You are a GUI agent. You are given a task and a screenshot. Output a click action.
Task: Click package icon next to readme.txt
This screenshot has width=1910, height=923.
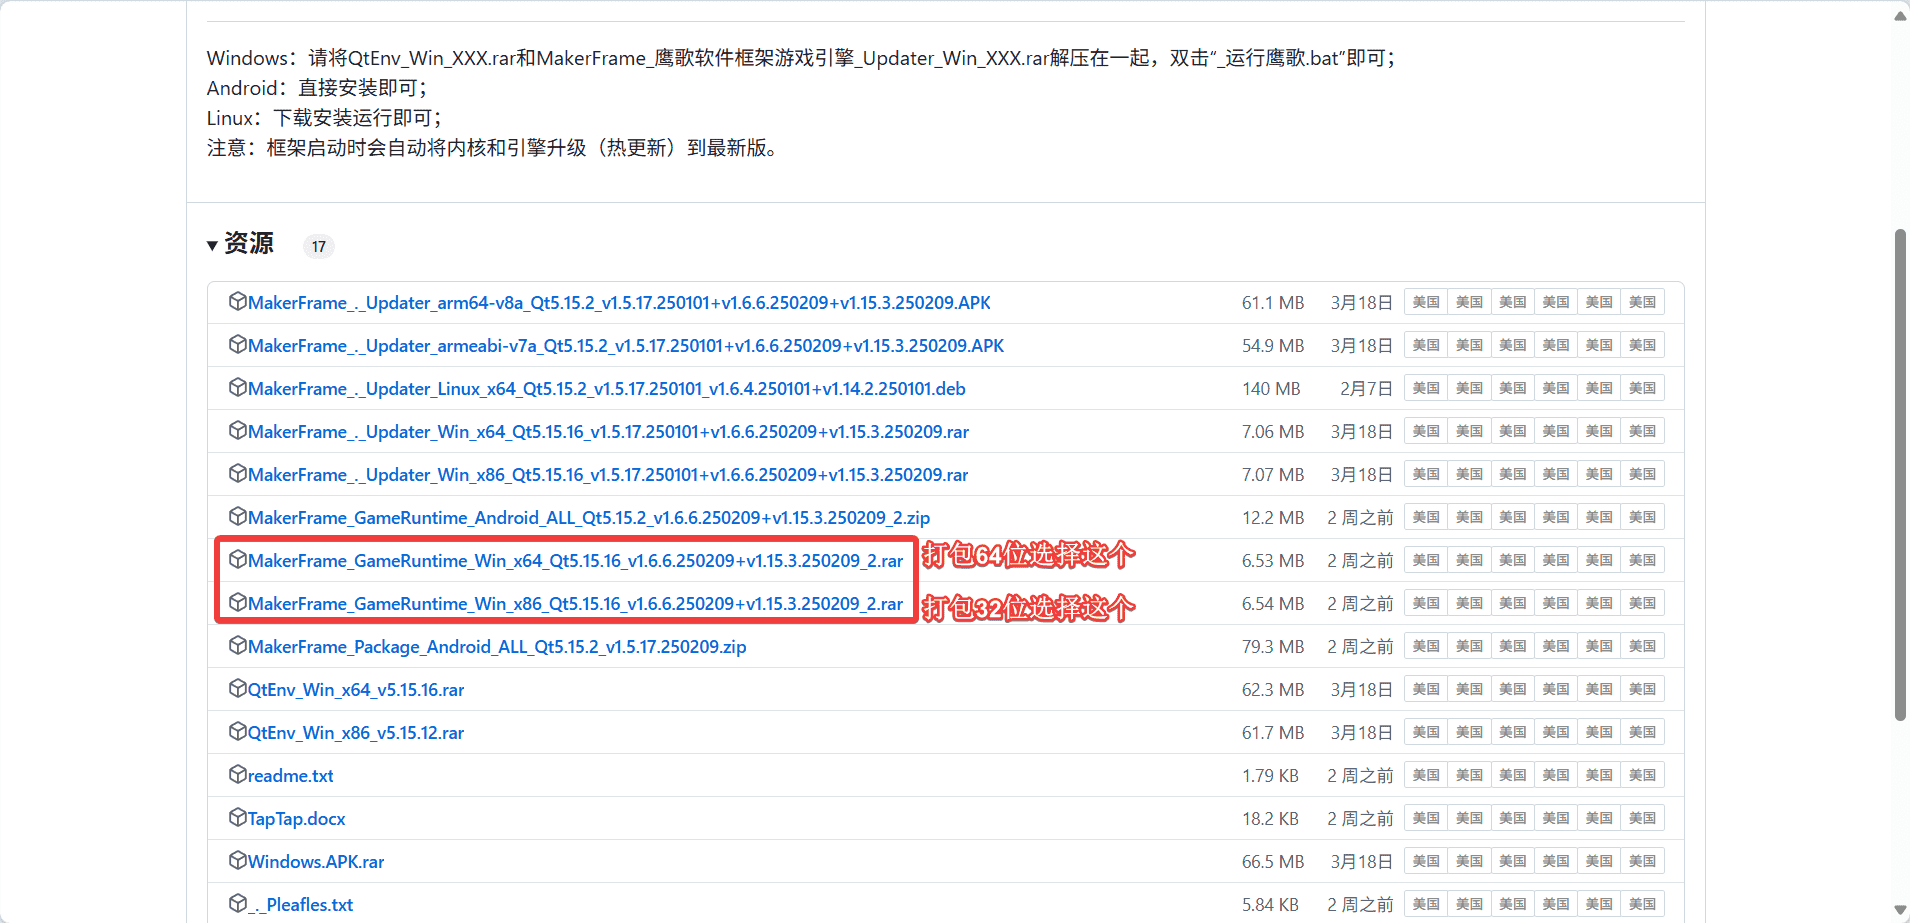tap(237, 774)
